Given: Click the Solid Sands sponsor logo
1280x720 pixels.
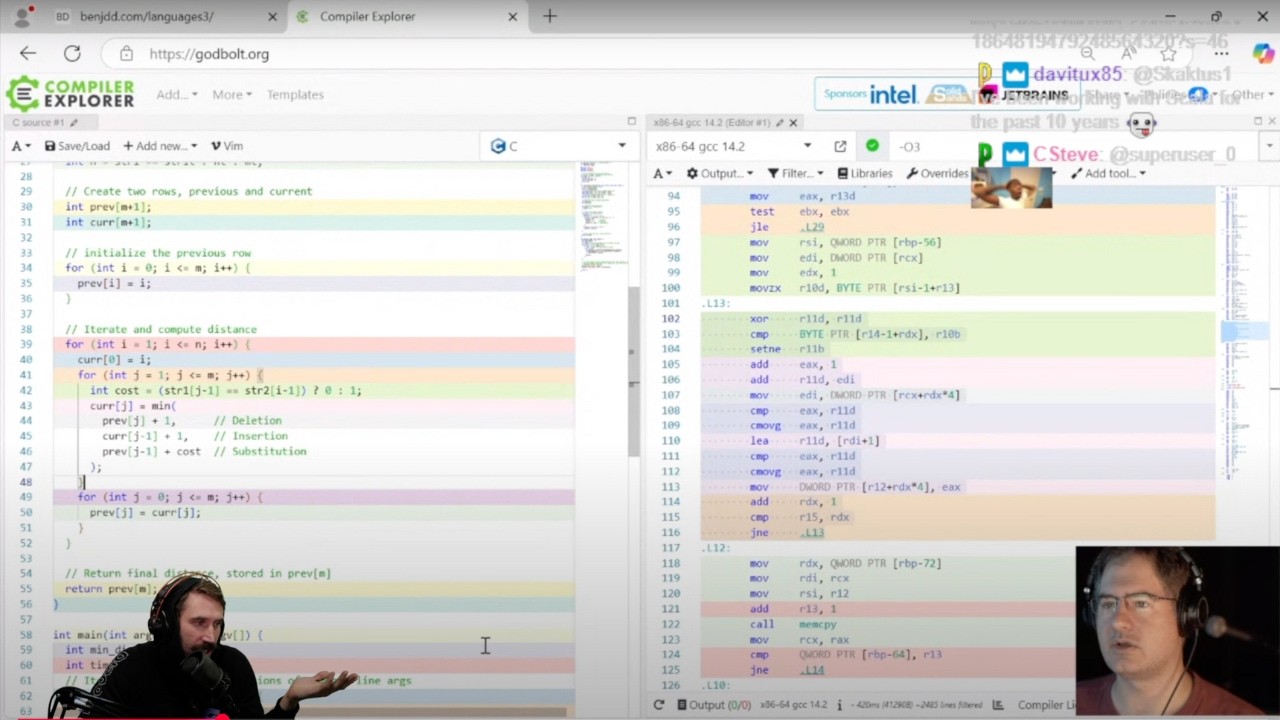Looking at the screenshot, I should [x=948, y=94].
